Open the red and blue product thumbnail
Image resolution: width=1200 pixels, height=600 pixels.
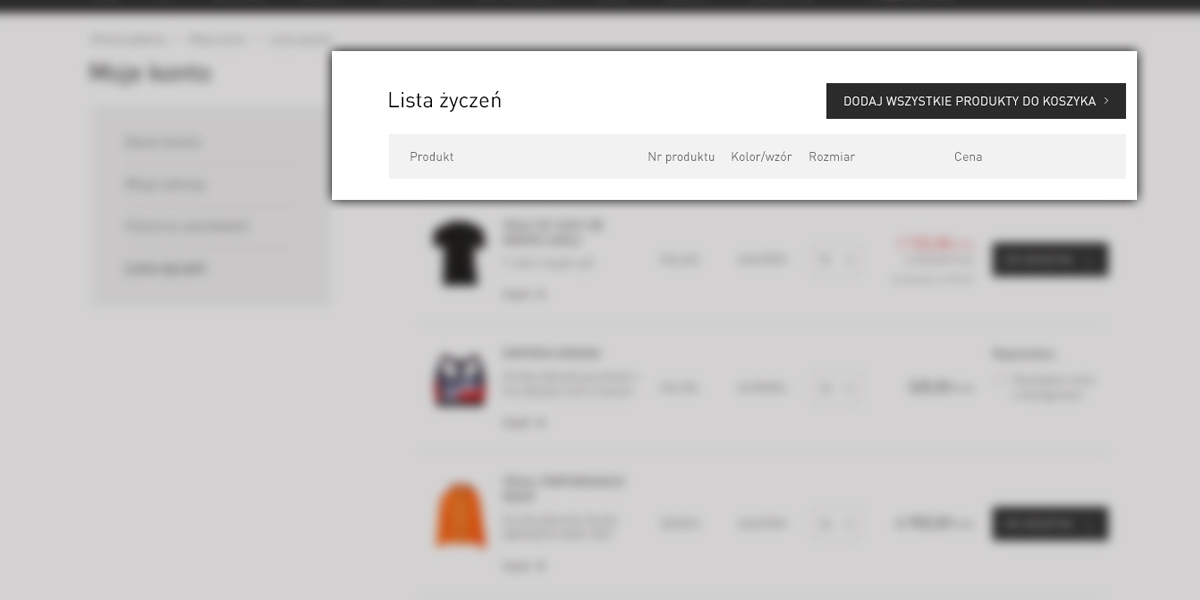click(x=459, y=381)
